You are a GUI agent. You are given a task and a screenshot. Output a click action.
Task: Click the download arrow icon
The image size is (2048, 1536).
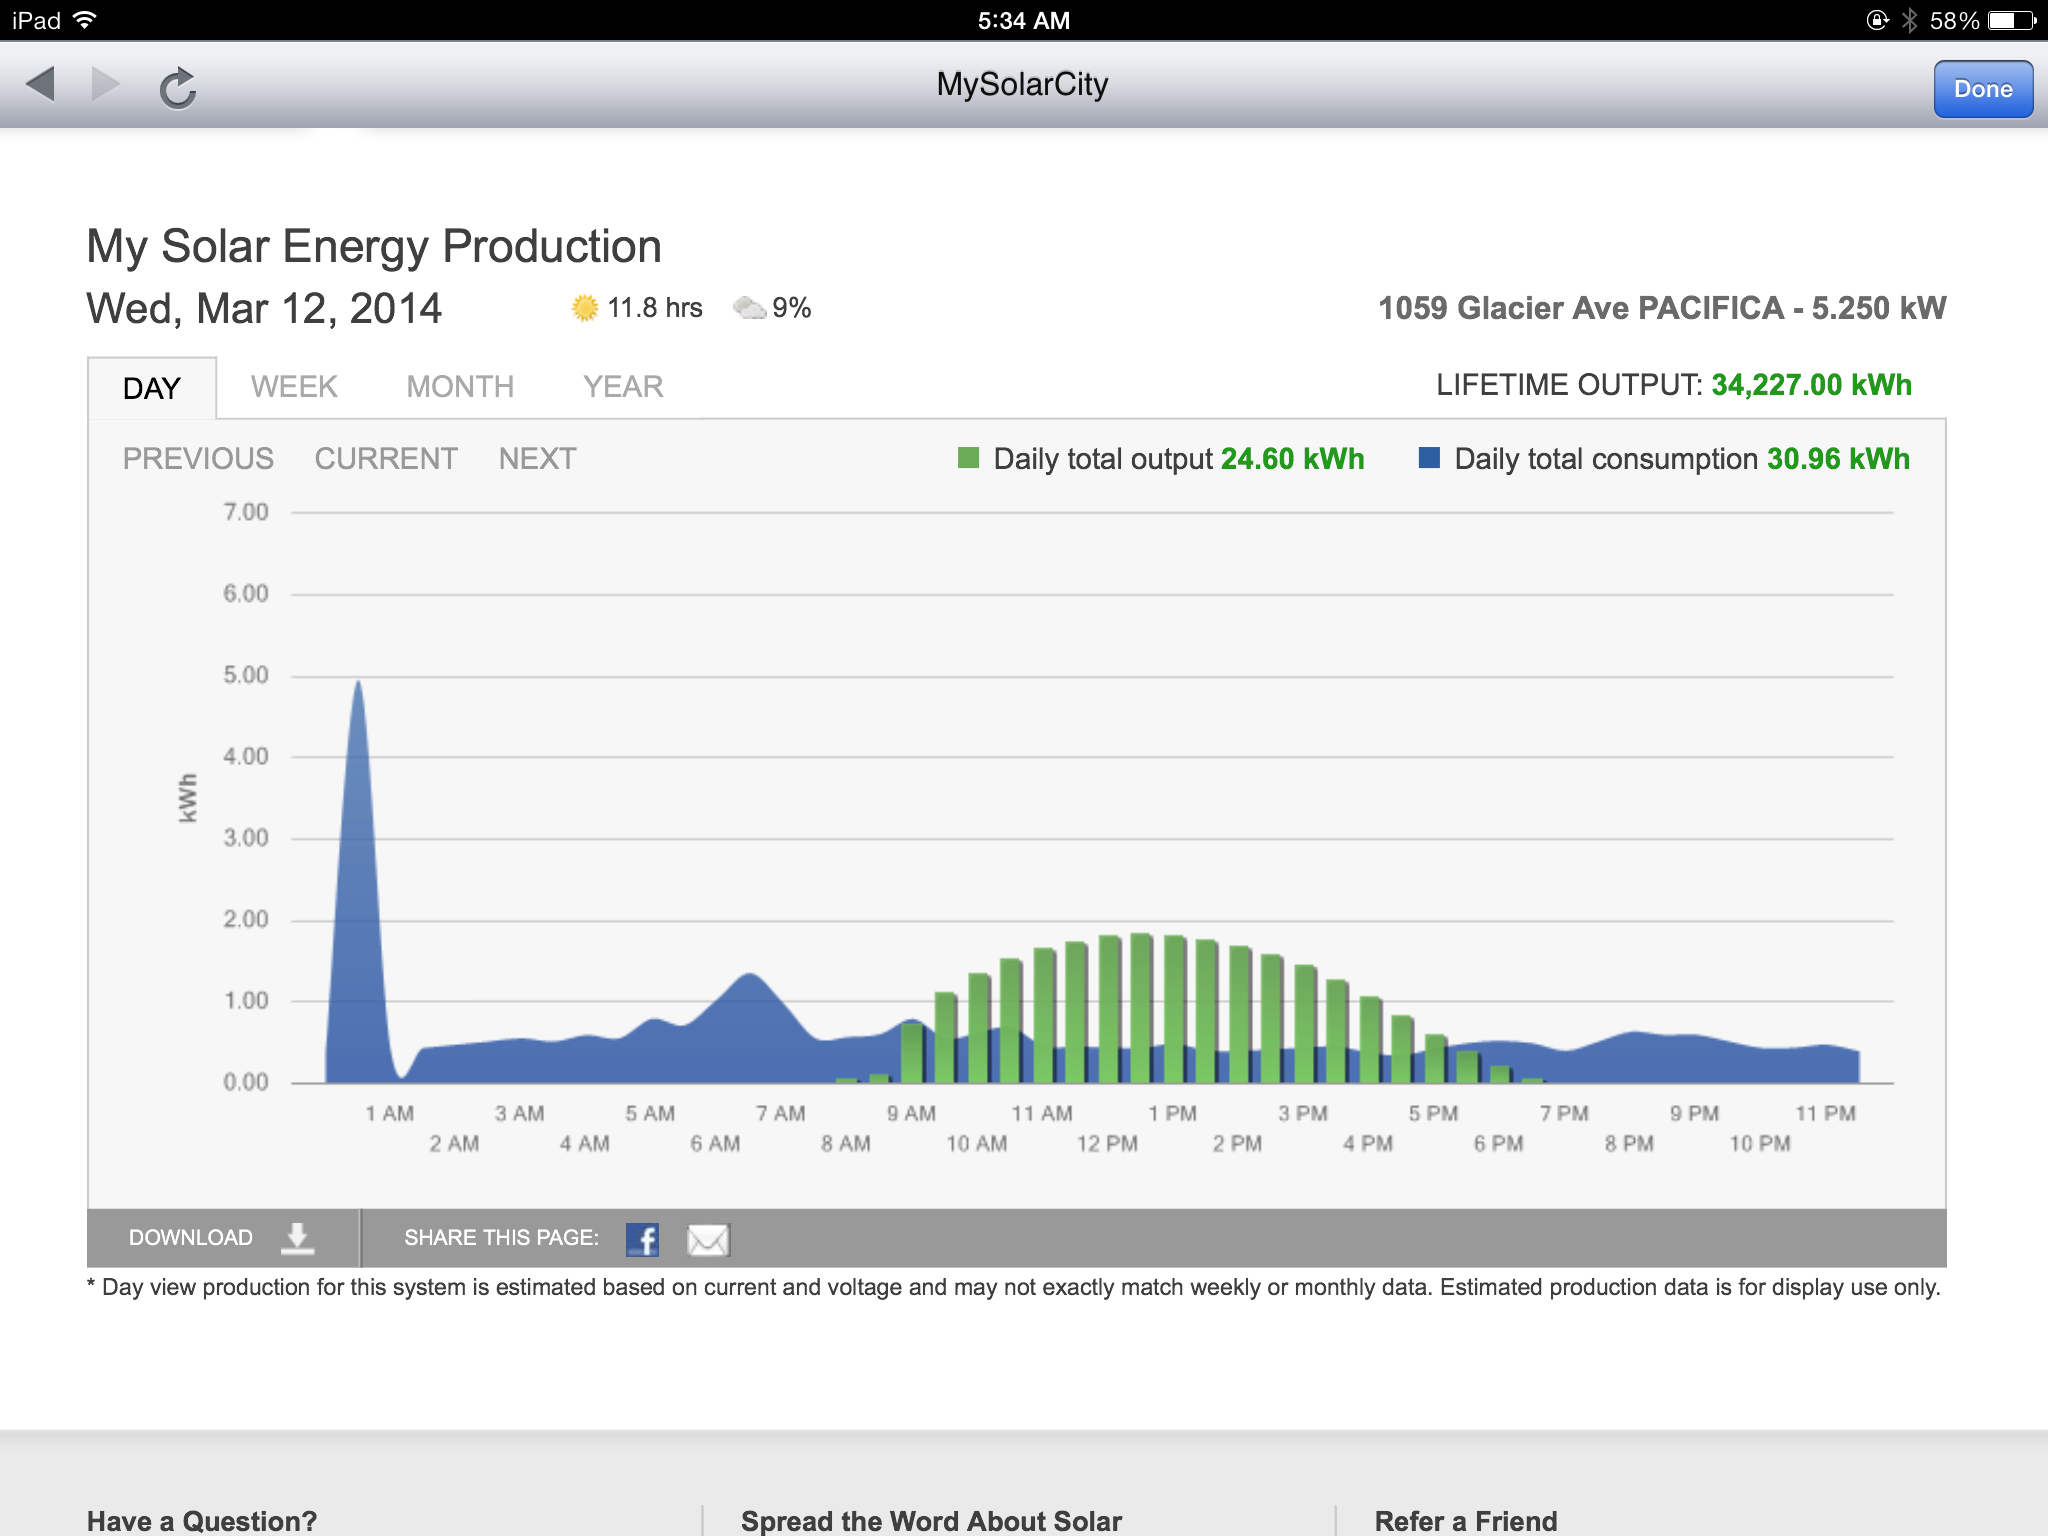pyautogui.click(x=297, y=1238)
